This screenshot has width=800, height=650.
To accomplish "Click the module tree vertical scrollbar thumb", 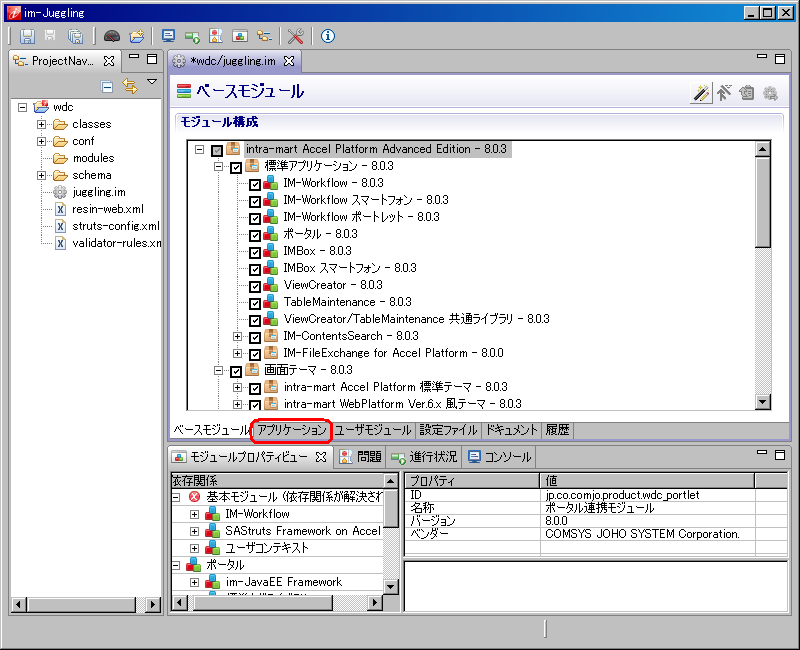I will pos(762,203).
